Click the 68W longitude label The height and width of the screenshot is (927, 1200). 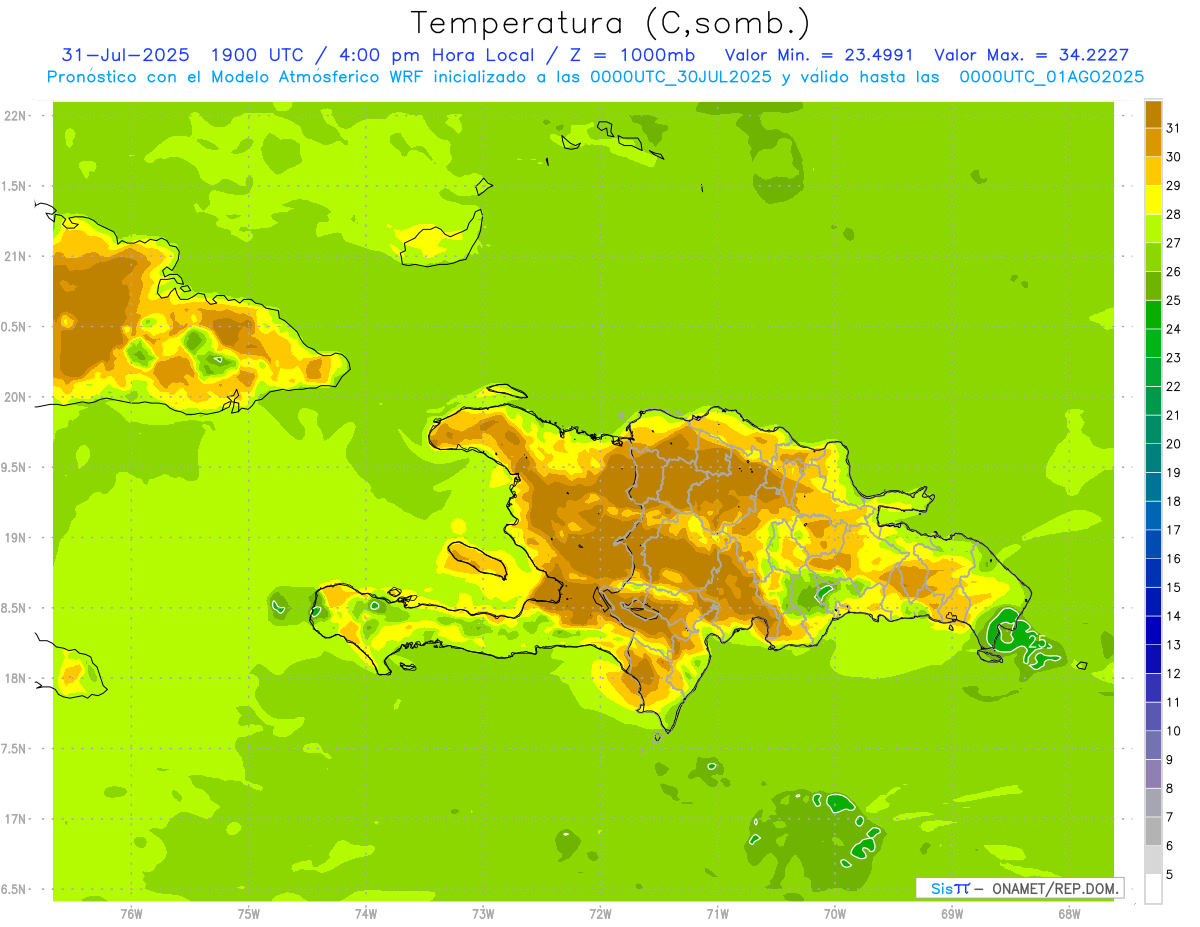pyautogui.click(x=1069, y=913)
